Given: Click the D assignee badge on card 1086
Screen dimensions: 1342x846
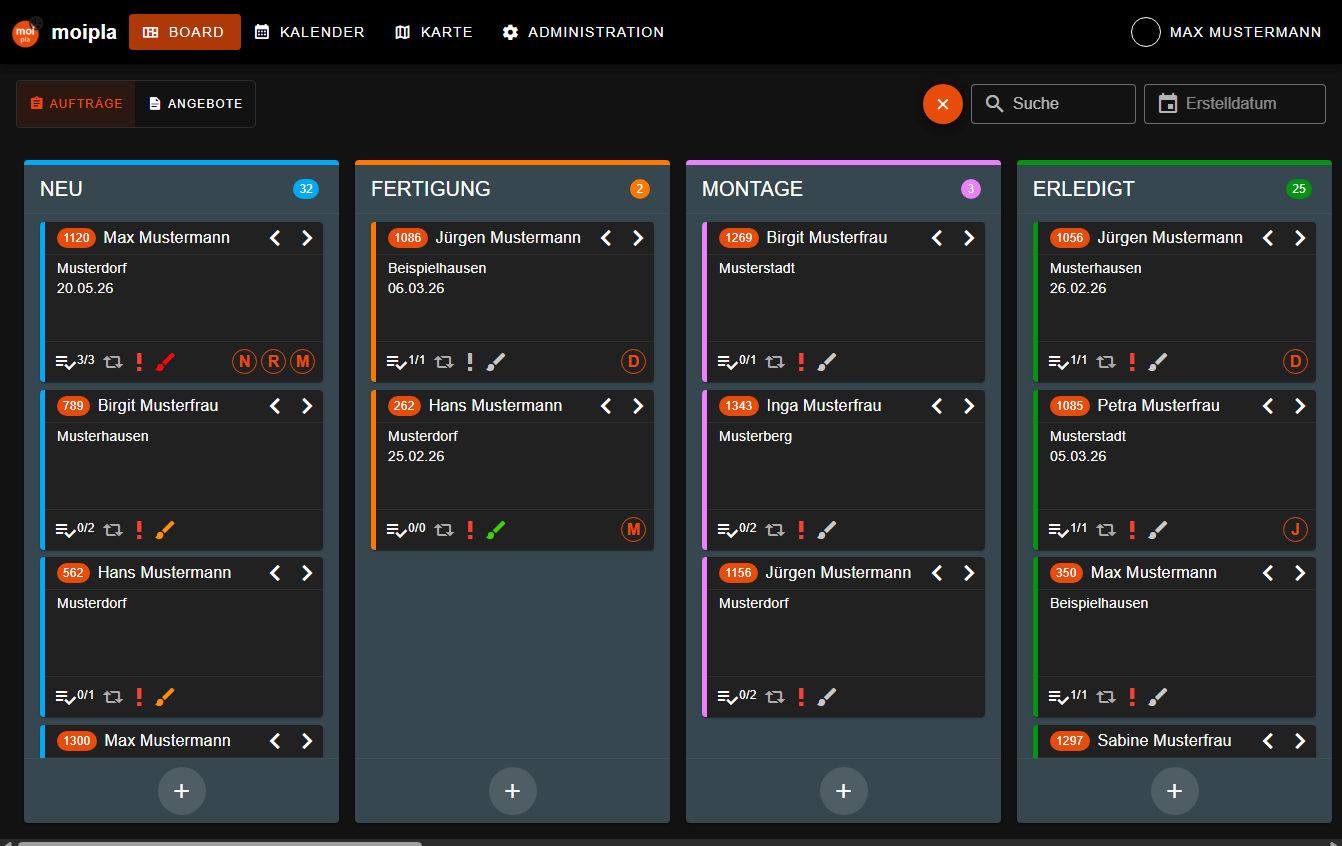Looking at the screenshot, I should point(633,362).
